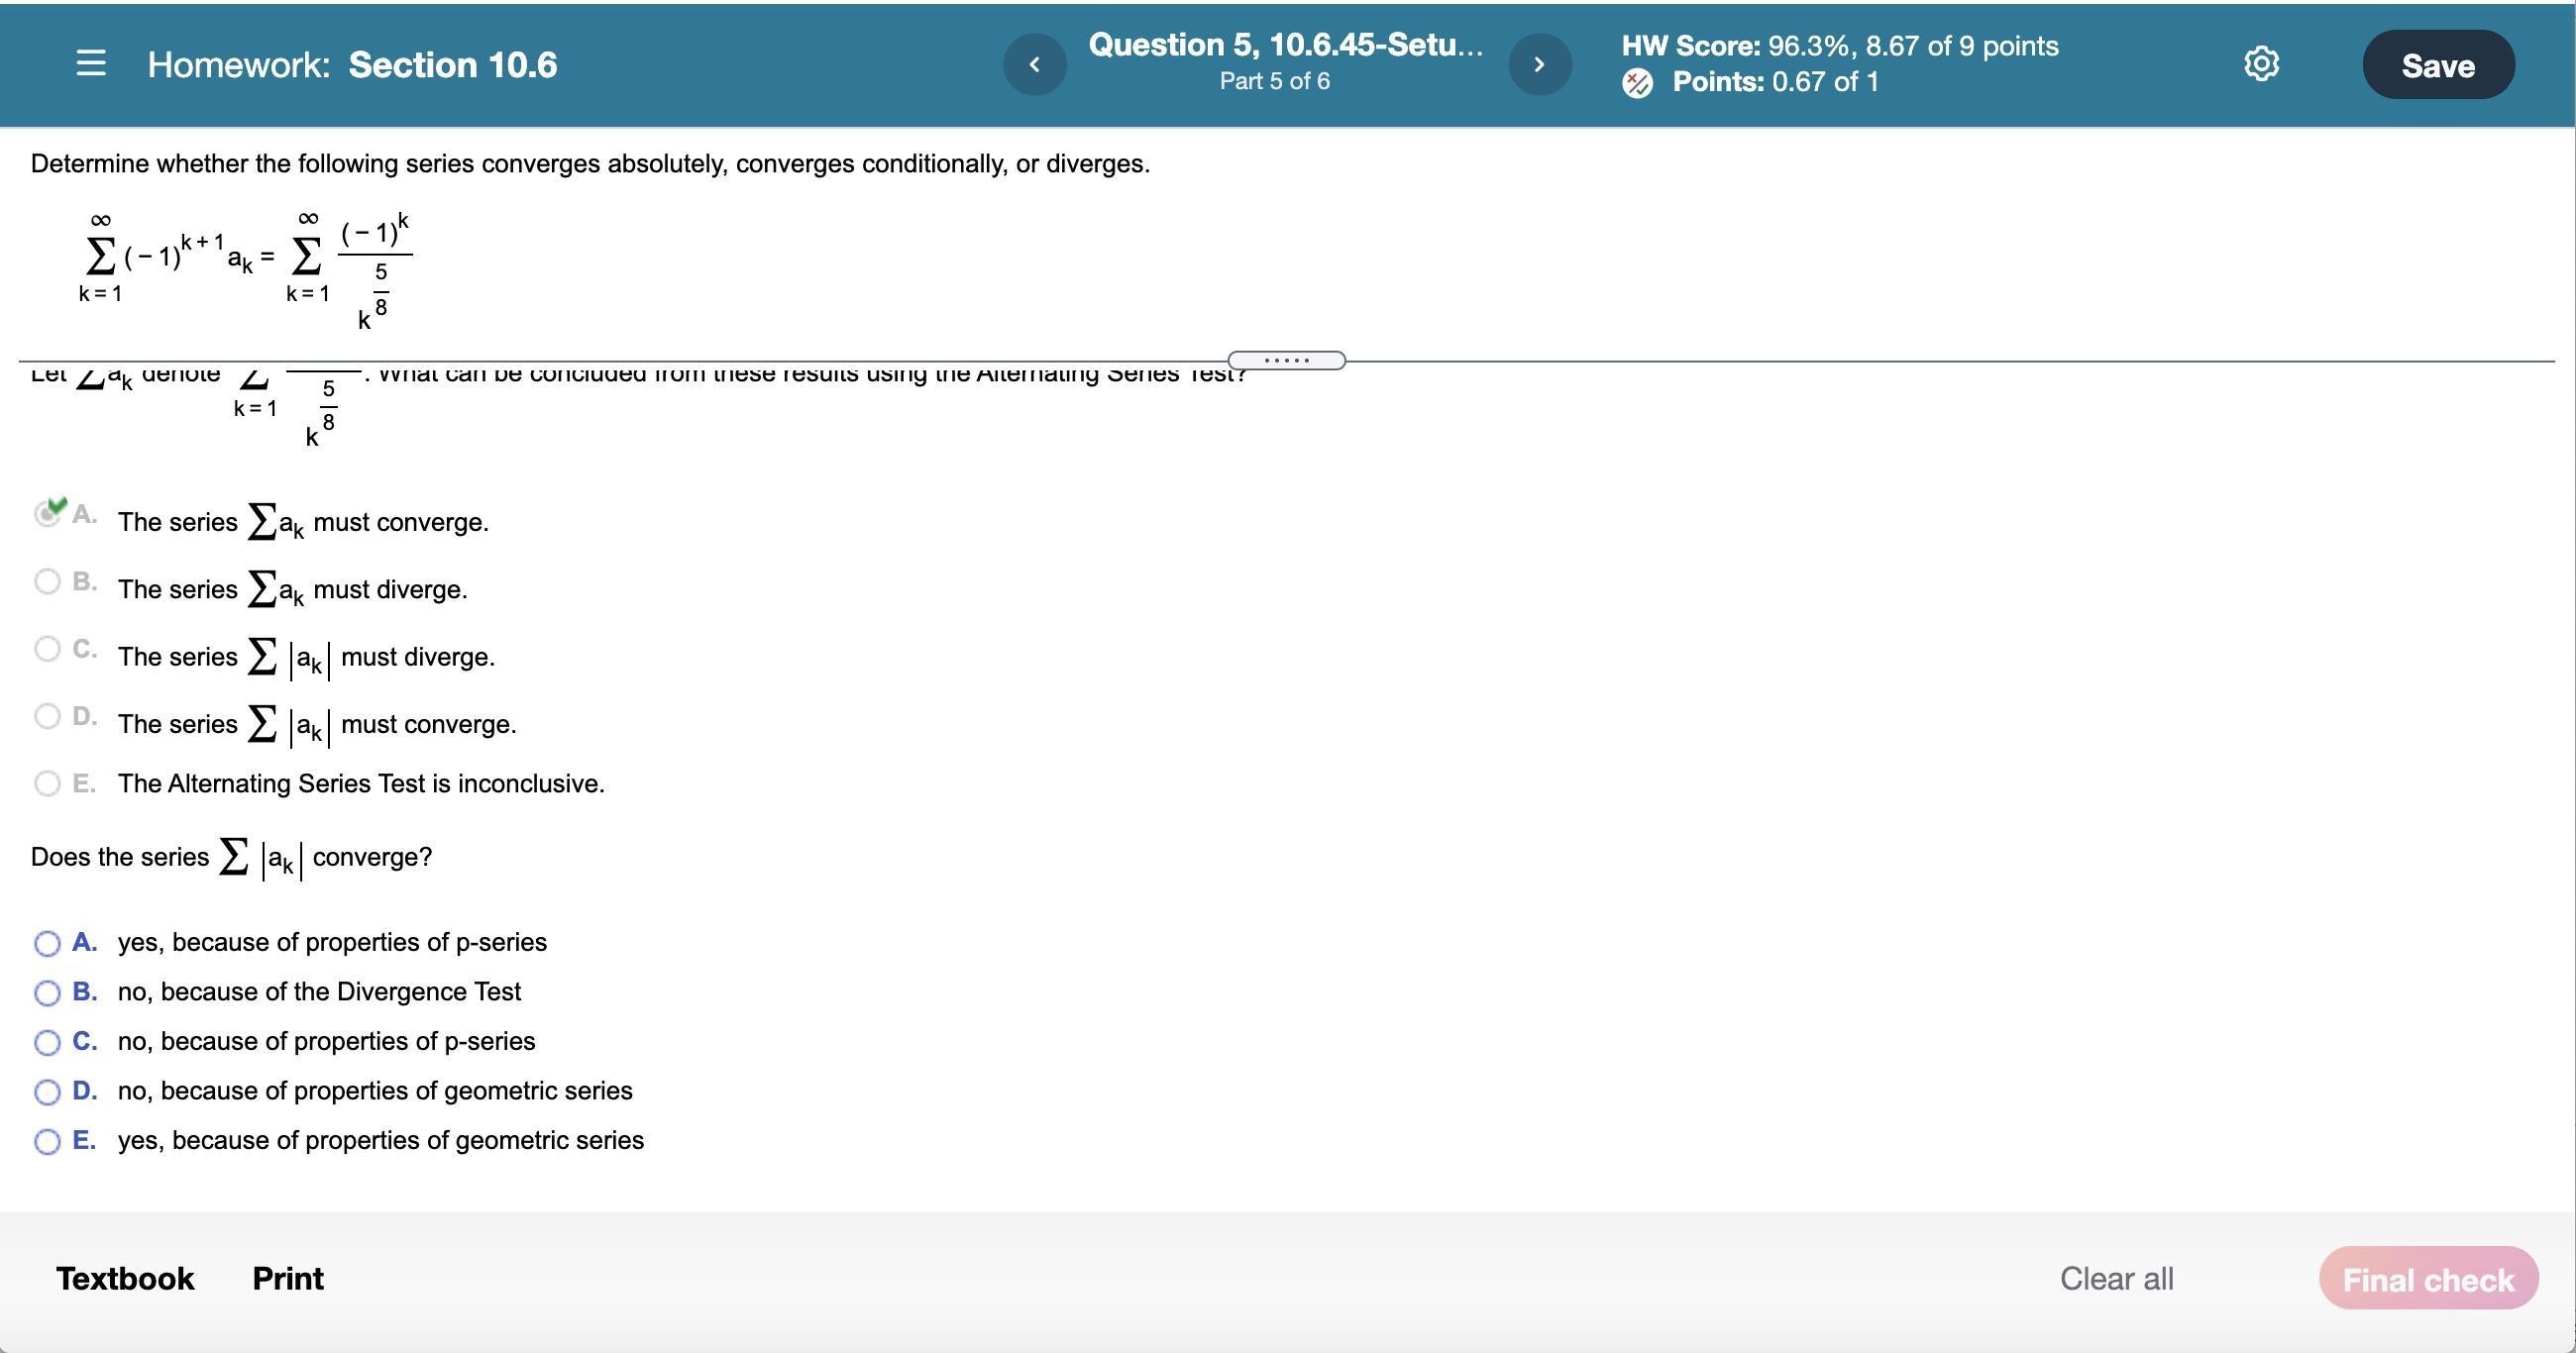
Task: Go to next question arrow
Action: [1539, 65]
